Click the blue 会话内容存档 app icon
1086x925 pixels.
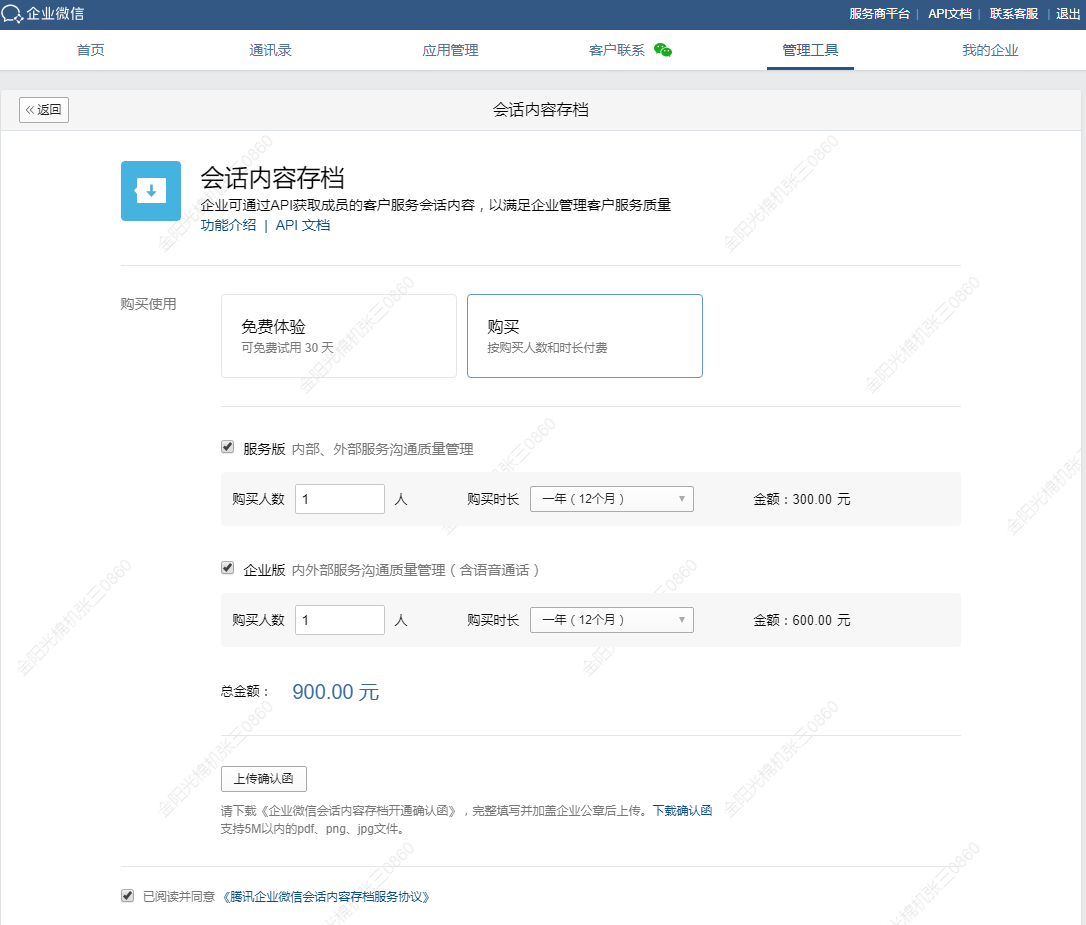tap(151, 191)
